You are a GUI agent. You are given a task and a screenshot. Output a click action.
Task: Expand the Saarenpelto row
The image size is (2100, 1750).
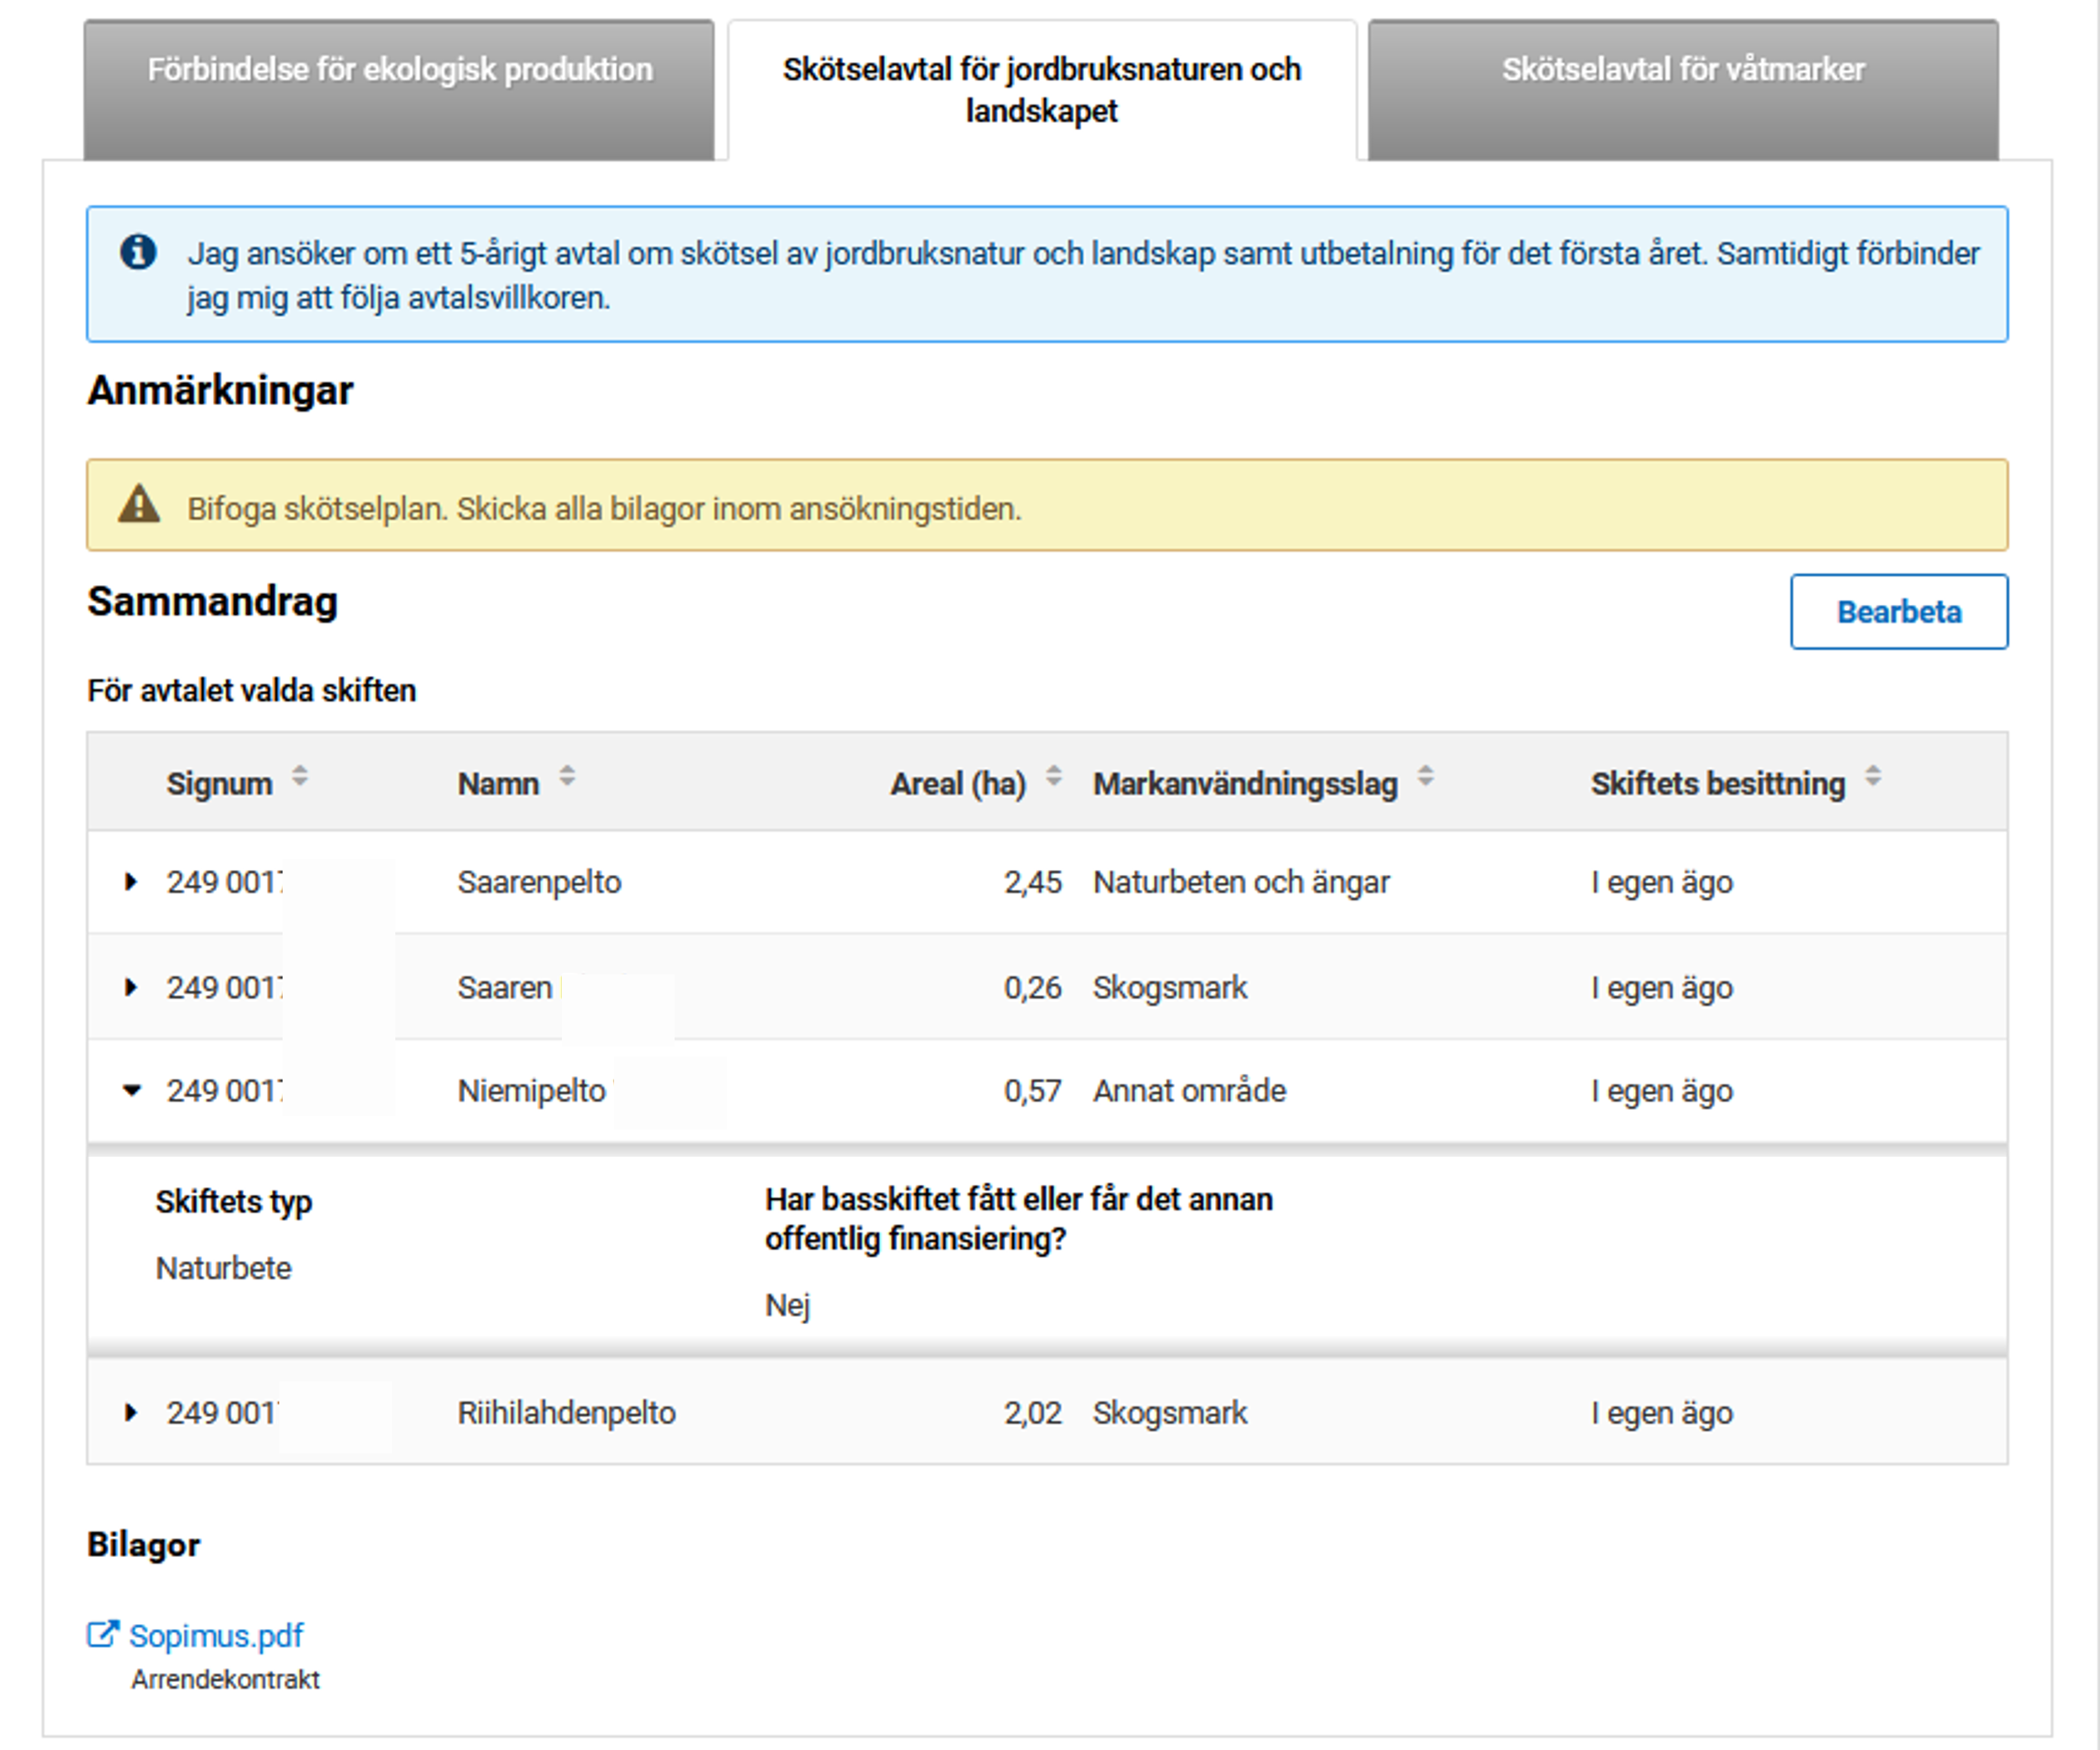pos(131,882)
